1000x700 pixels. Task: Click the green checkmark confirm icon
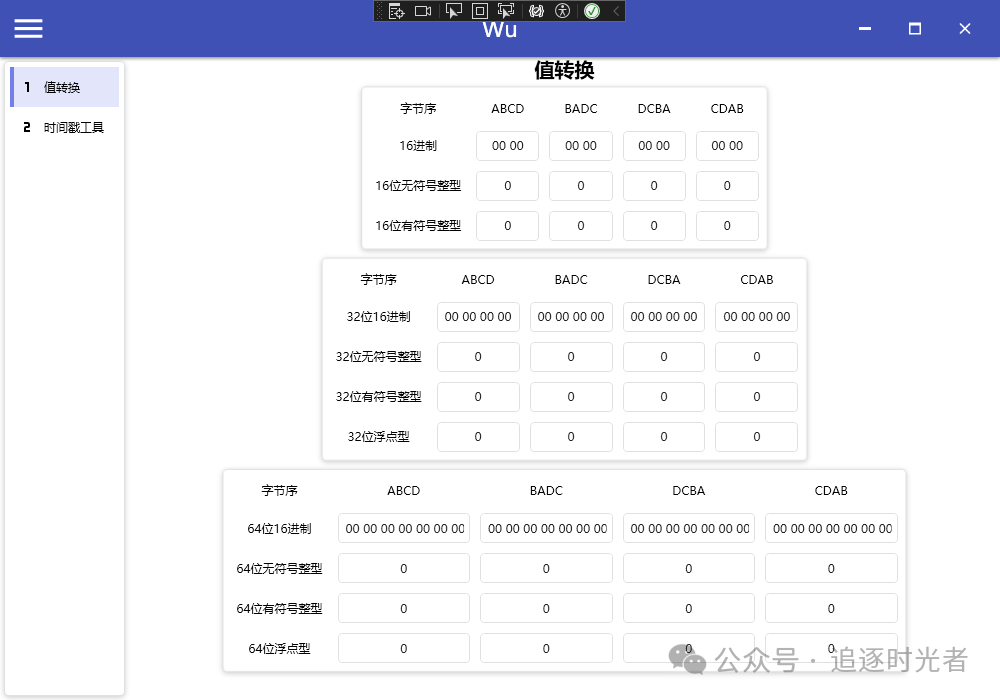pos(592,11)
